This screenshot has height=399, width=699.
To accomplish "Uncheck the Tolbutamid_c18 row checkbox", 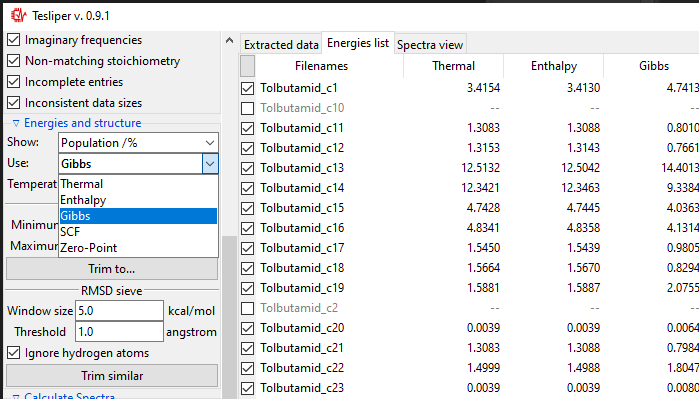I will click(247, 268).
